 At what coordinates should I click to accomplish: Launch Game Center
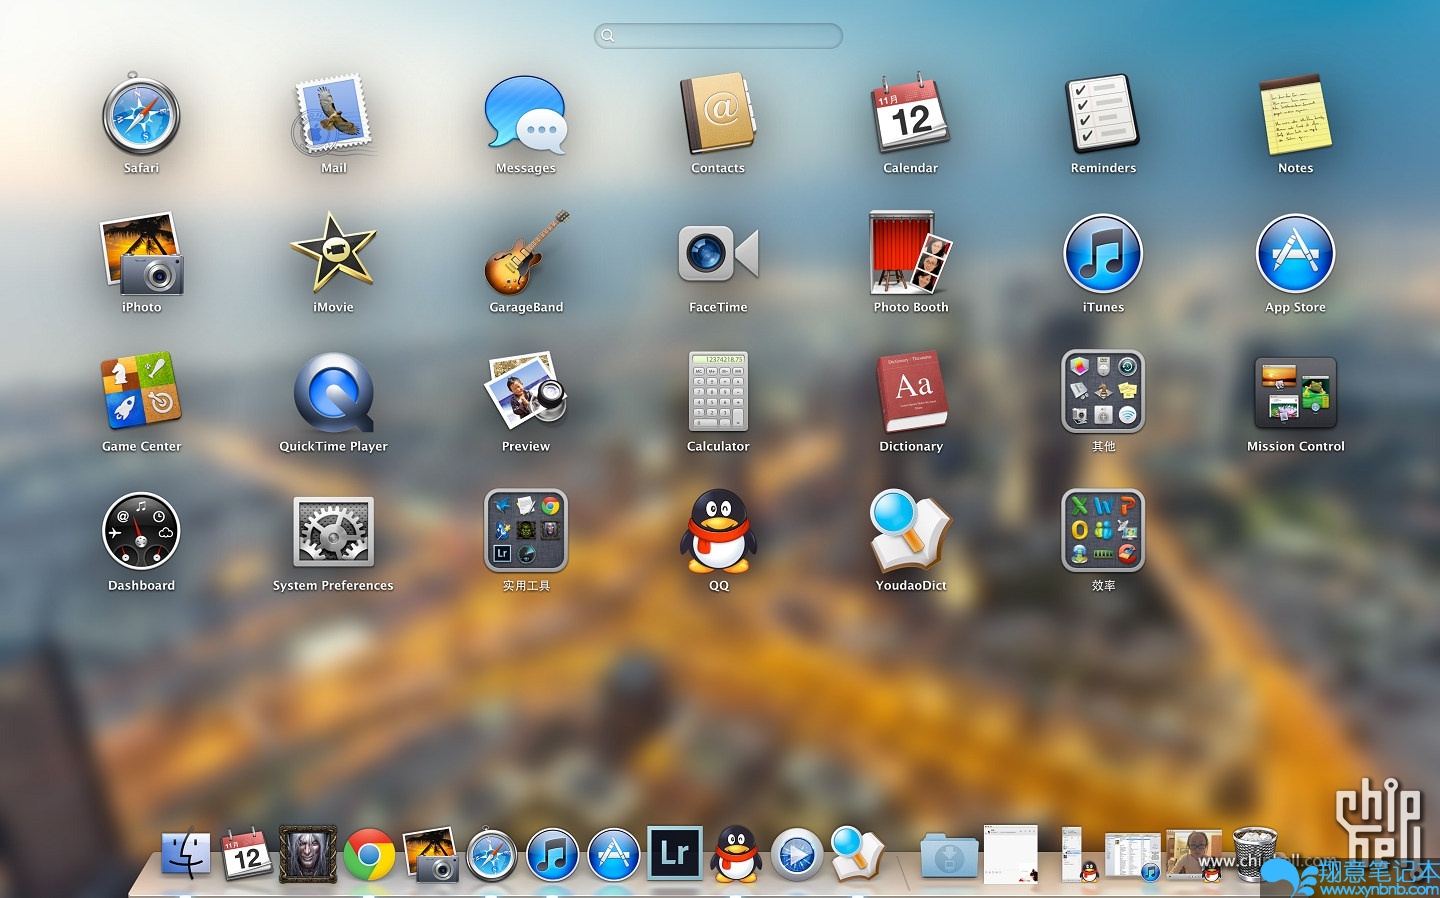point(141,392)
